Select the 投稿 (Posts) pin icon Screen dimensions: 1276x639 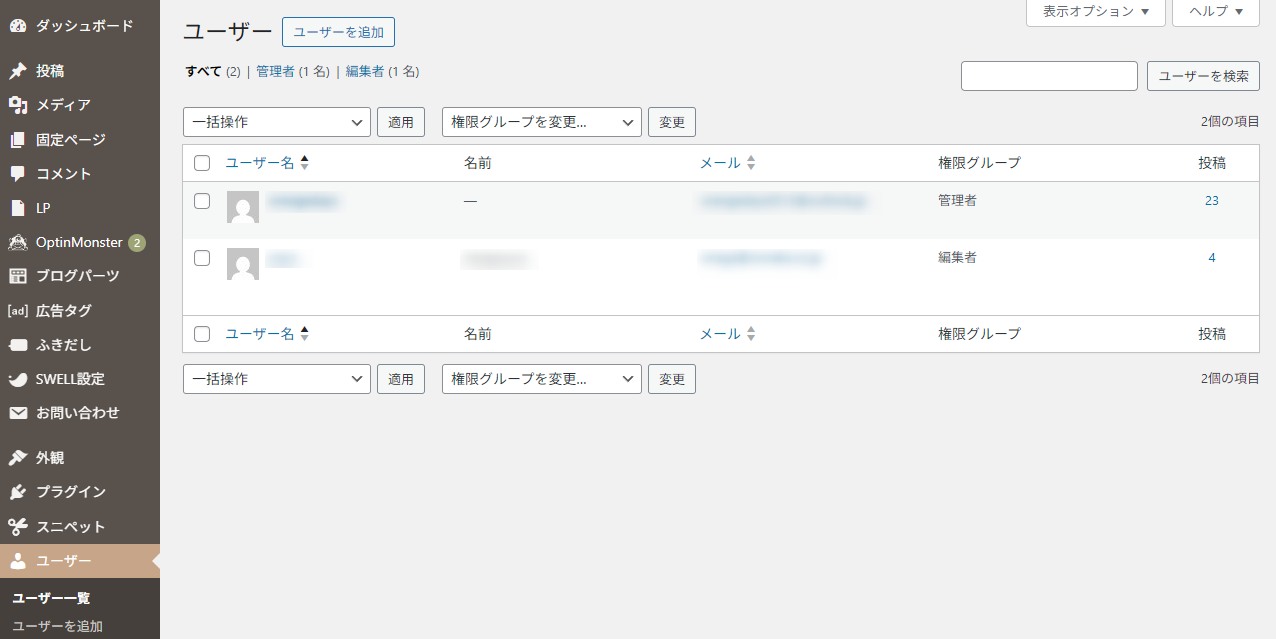(17, 70)
